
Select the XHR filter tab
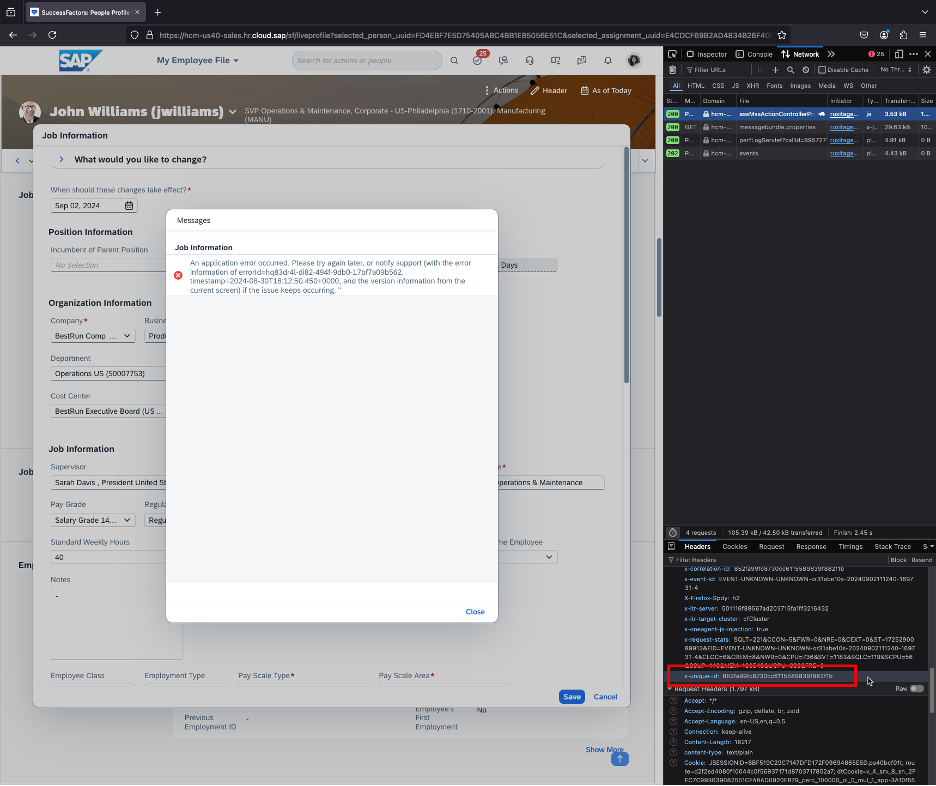click(753, 86)
